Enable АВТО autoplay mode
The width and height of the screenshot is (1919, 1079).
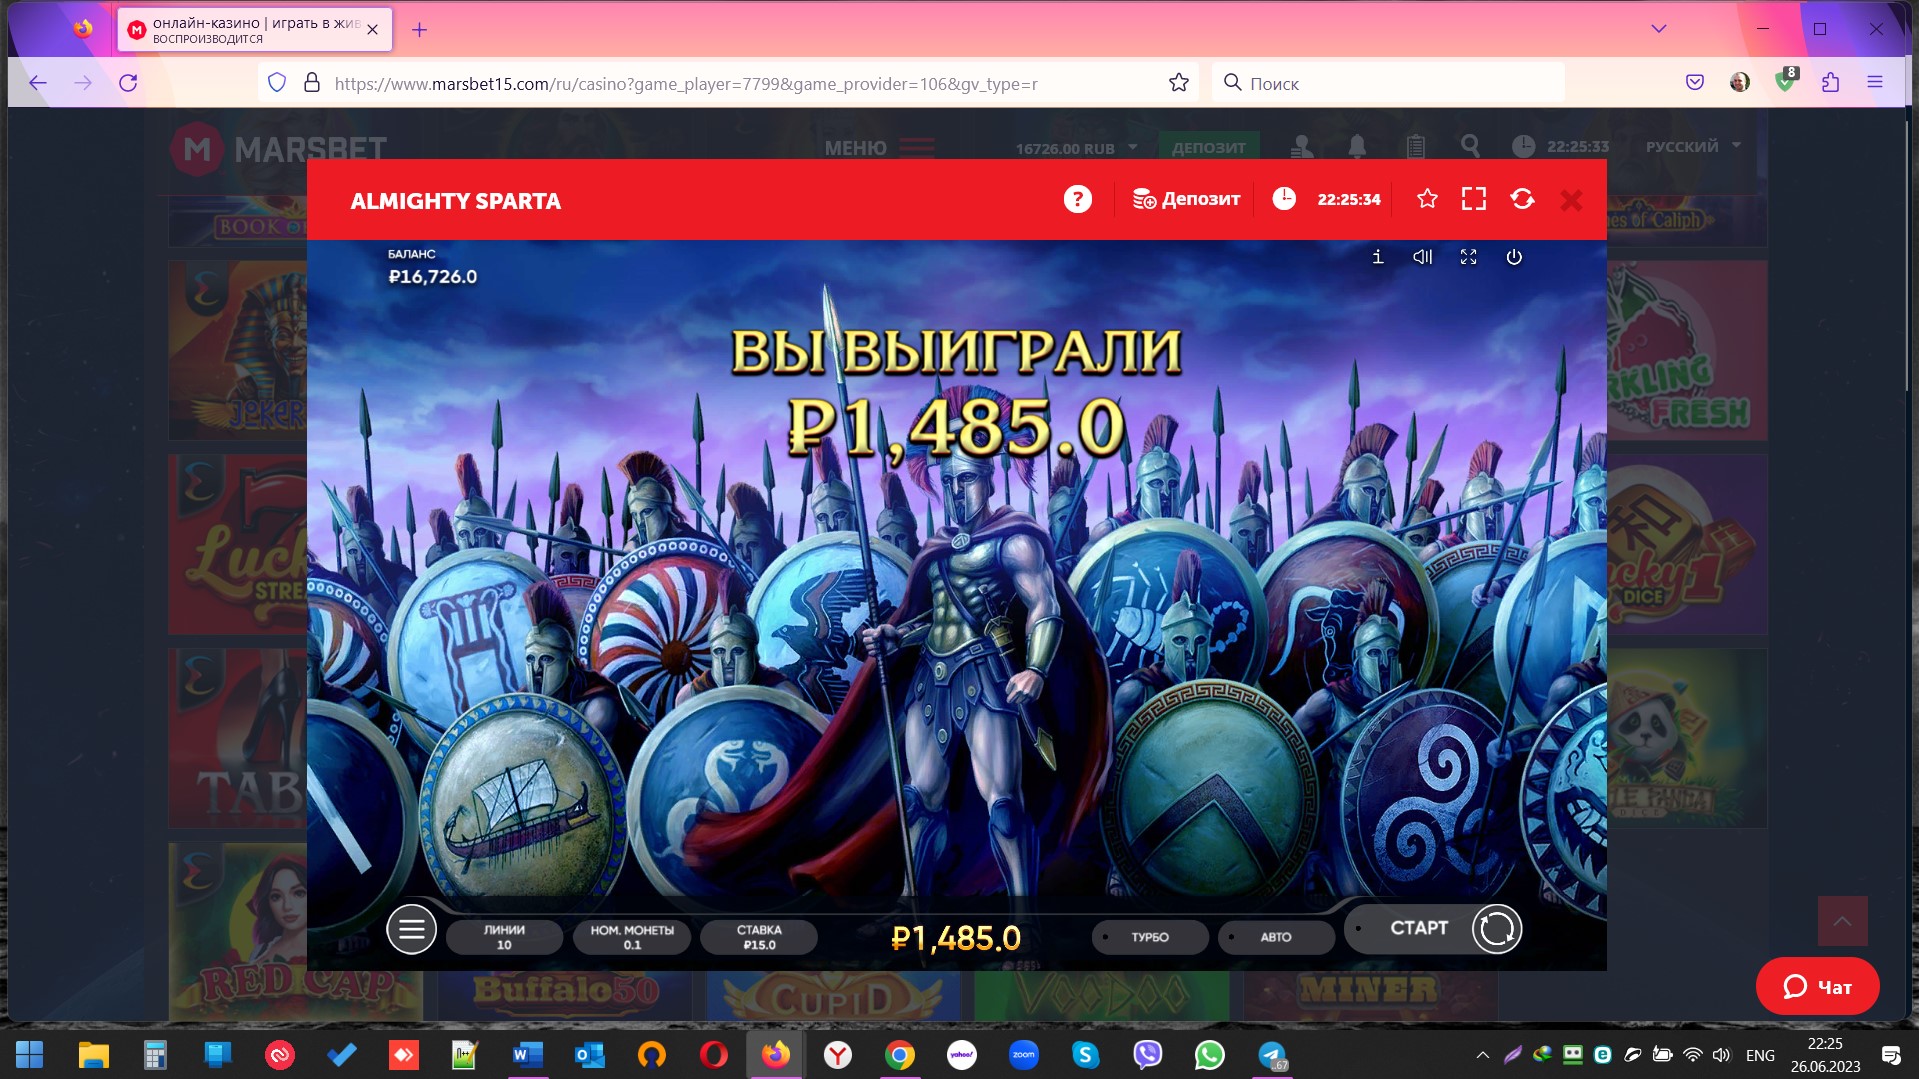click(1276, 937)
